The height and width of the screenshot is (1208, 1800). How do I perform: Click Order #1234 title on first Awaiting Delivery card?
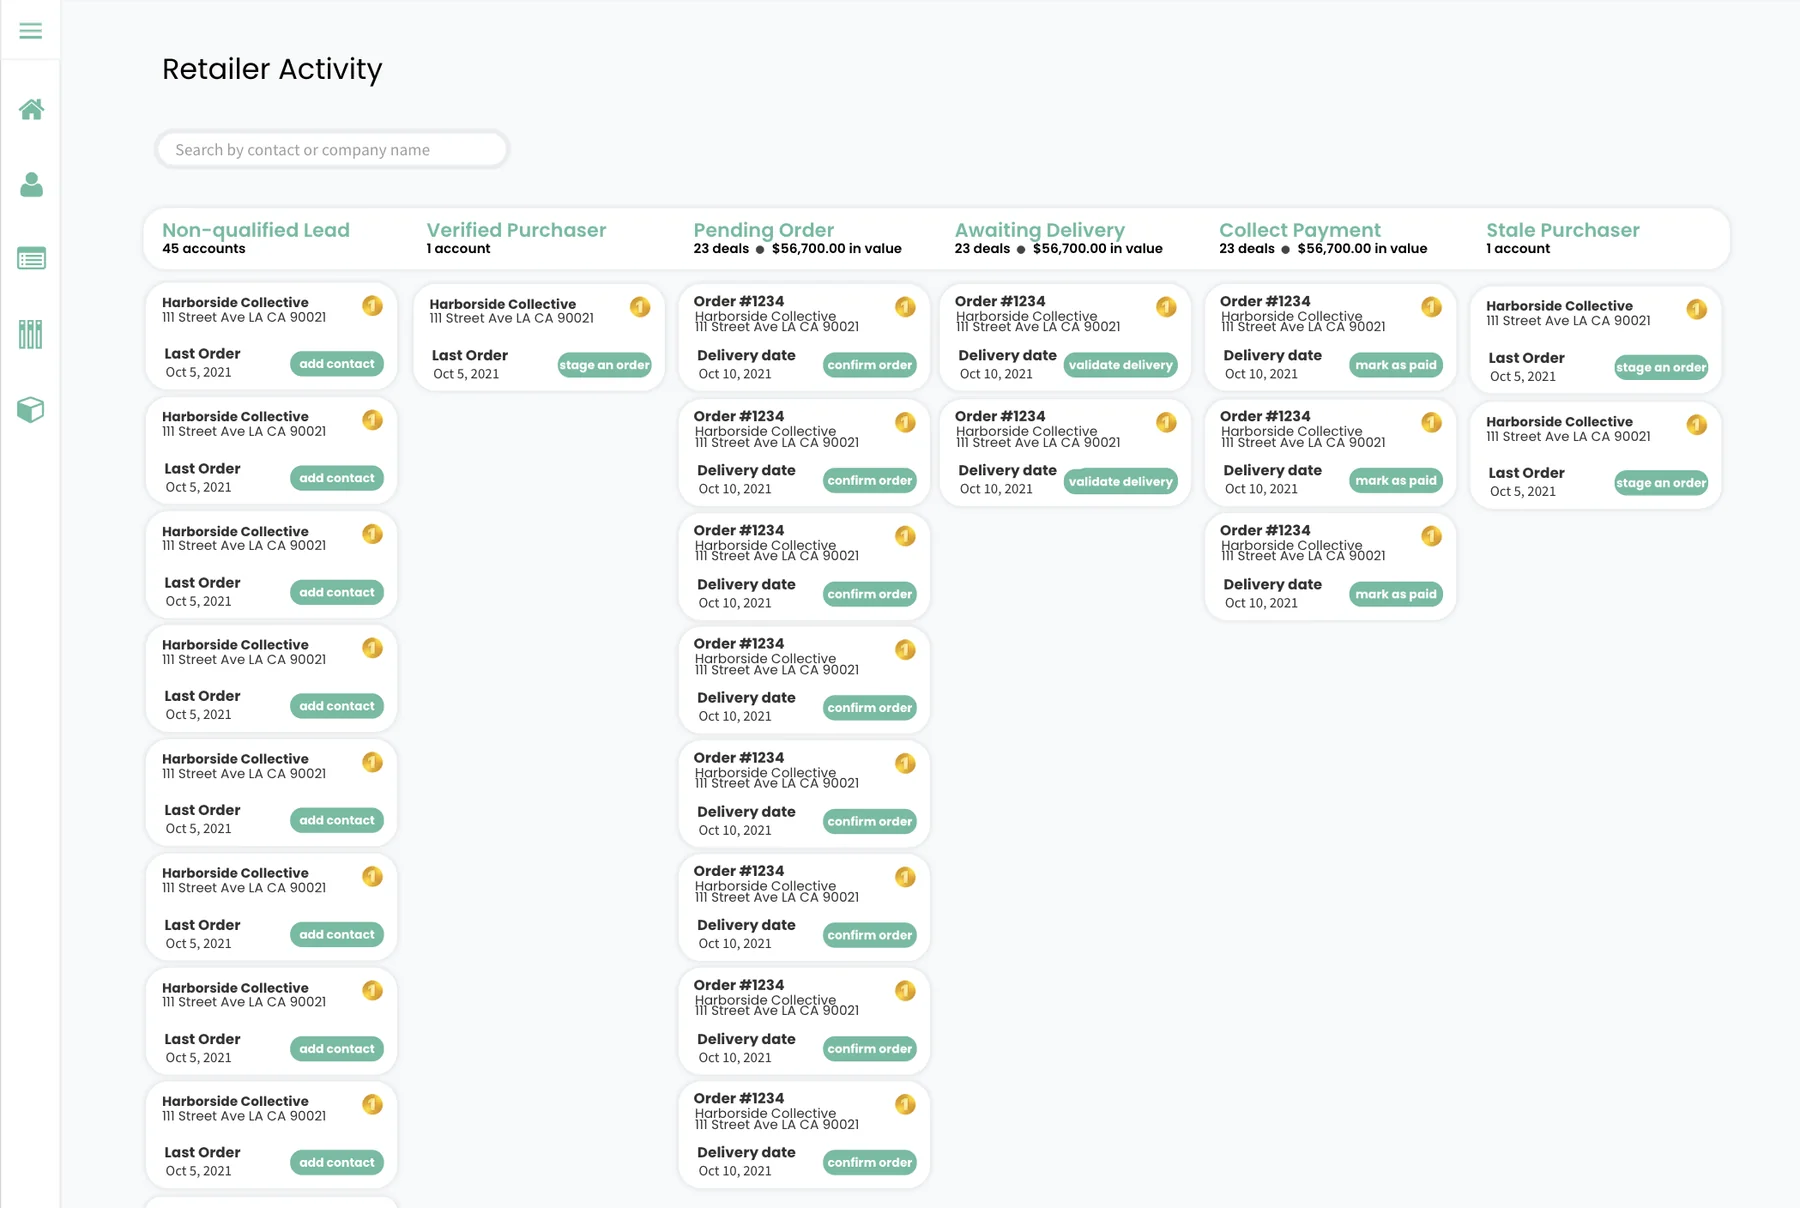(x=1000, y=301)
